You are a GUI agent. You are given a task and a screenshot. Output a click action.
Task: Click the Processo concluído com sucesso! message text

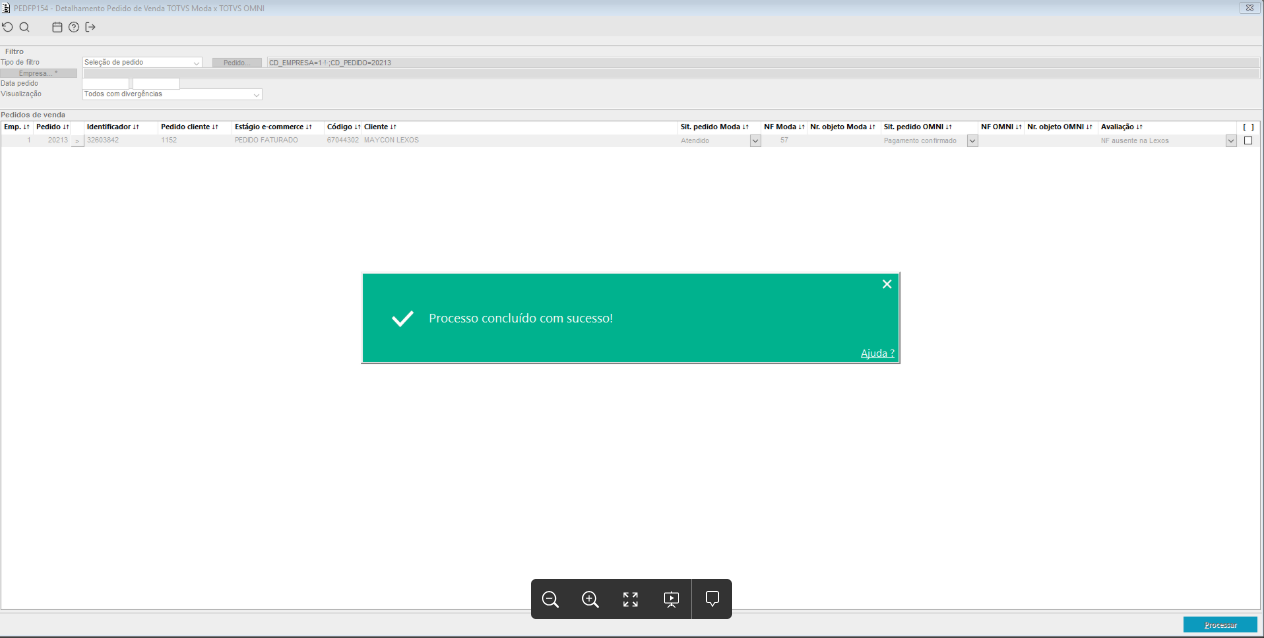[x=520, y=318]
